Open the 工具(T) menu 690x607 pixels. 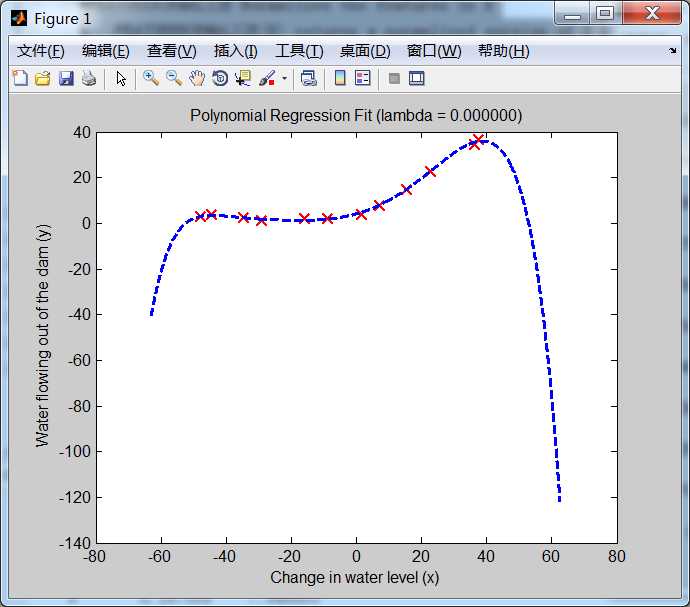pyautogui.click(x=299, y=51)
